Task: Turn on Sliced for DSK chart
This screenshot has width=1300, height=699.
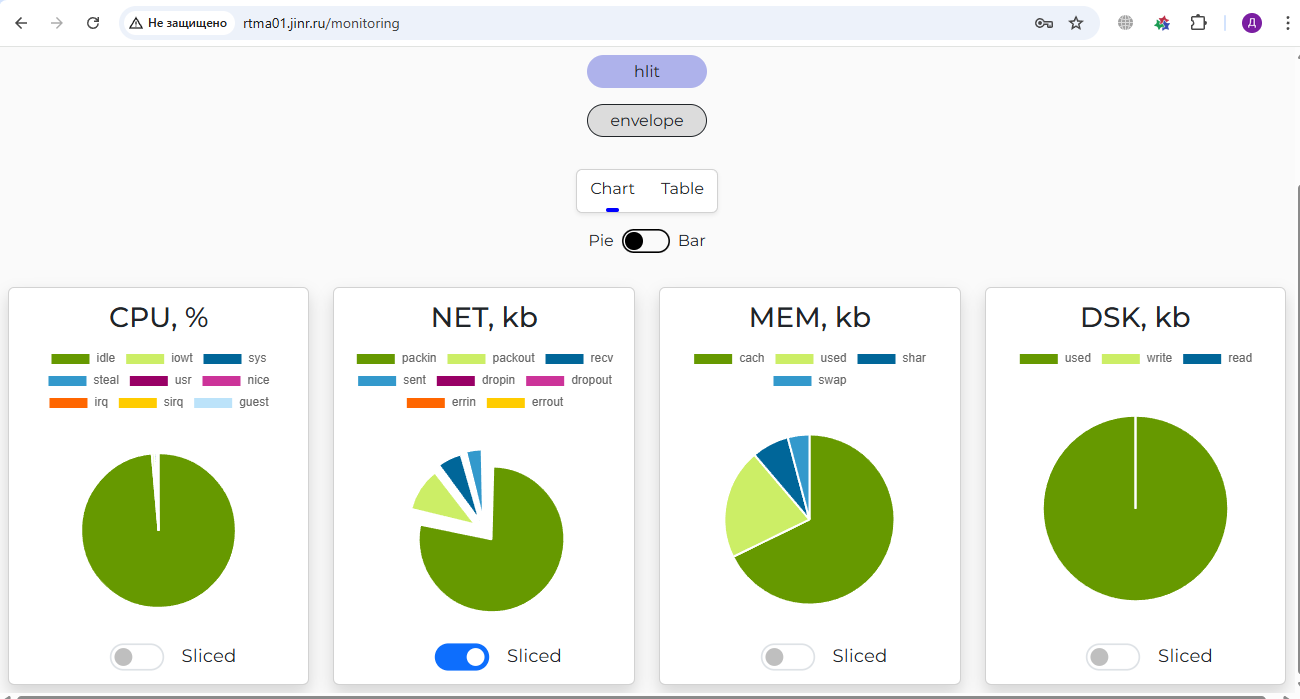Action: 1113,657
